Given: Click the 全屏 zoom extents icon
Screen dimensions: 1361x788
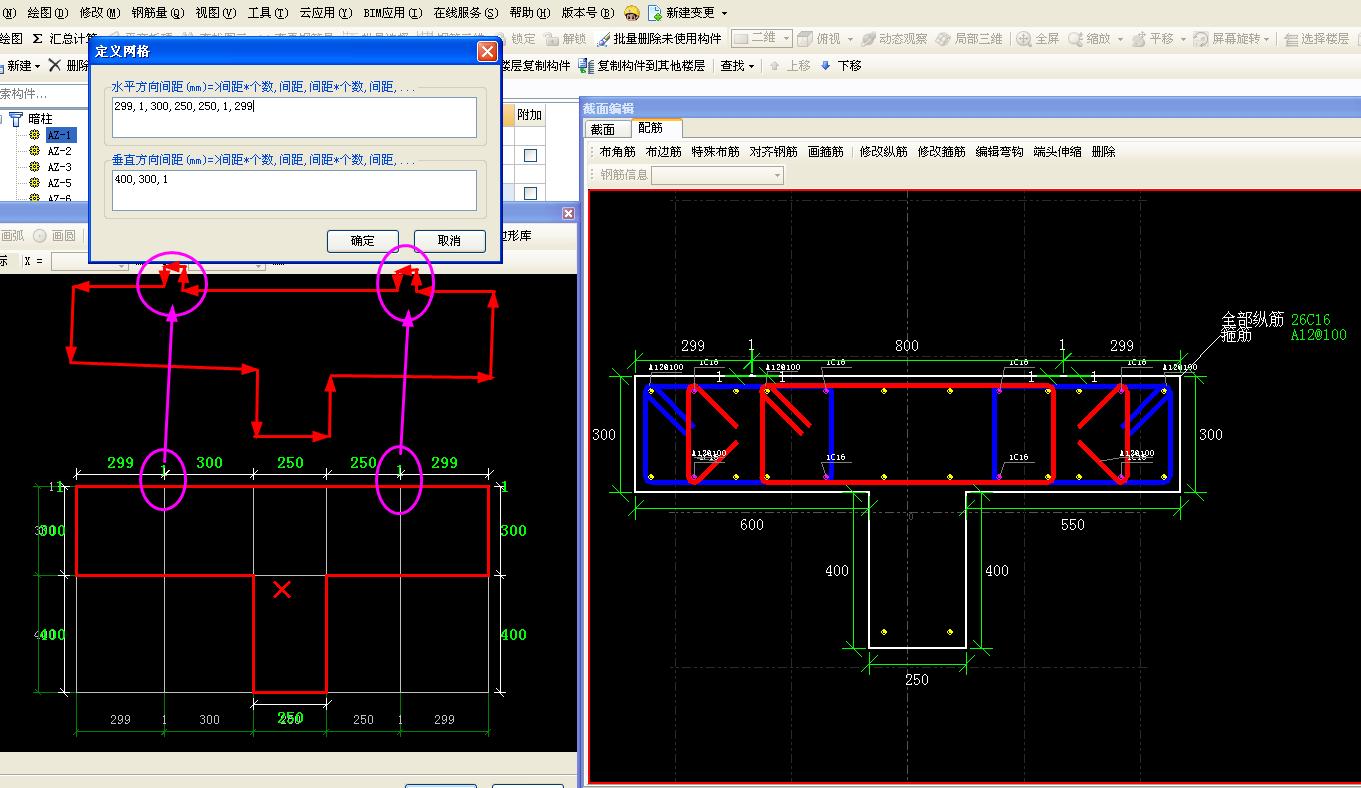Looking at the screenshot, I should [x=1024, y=39].
